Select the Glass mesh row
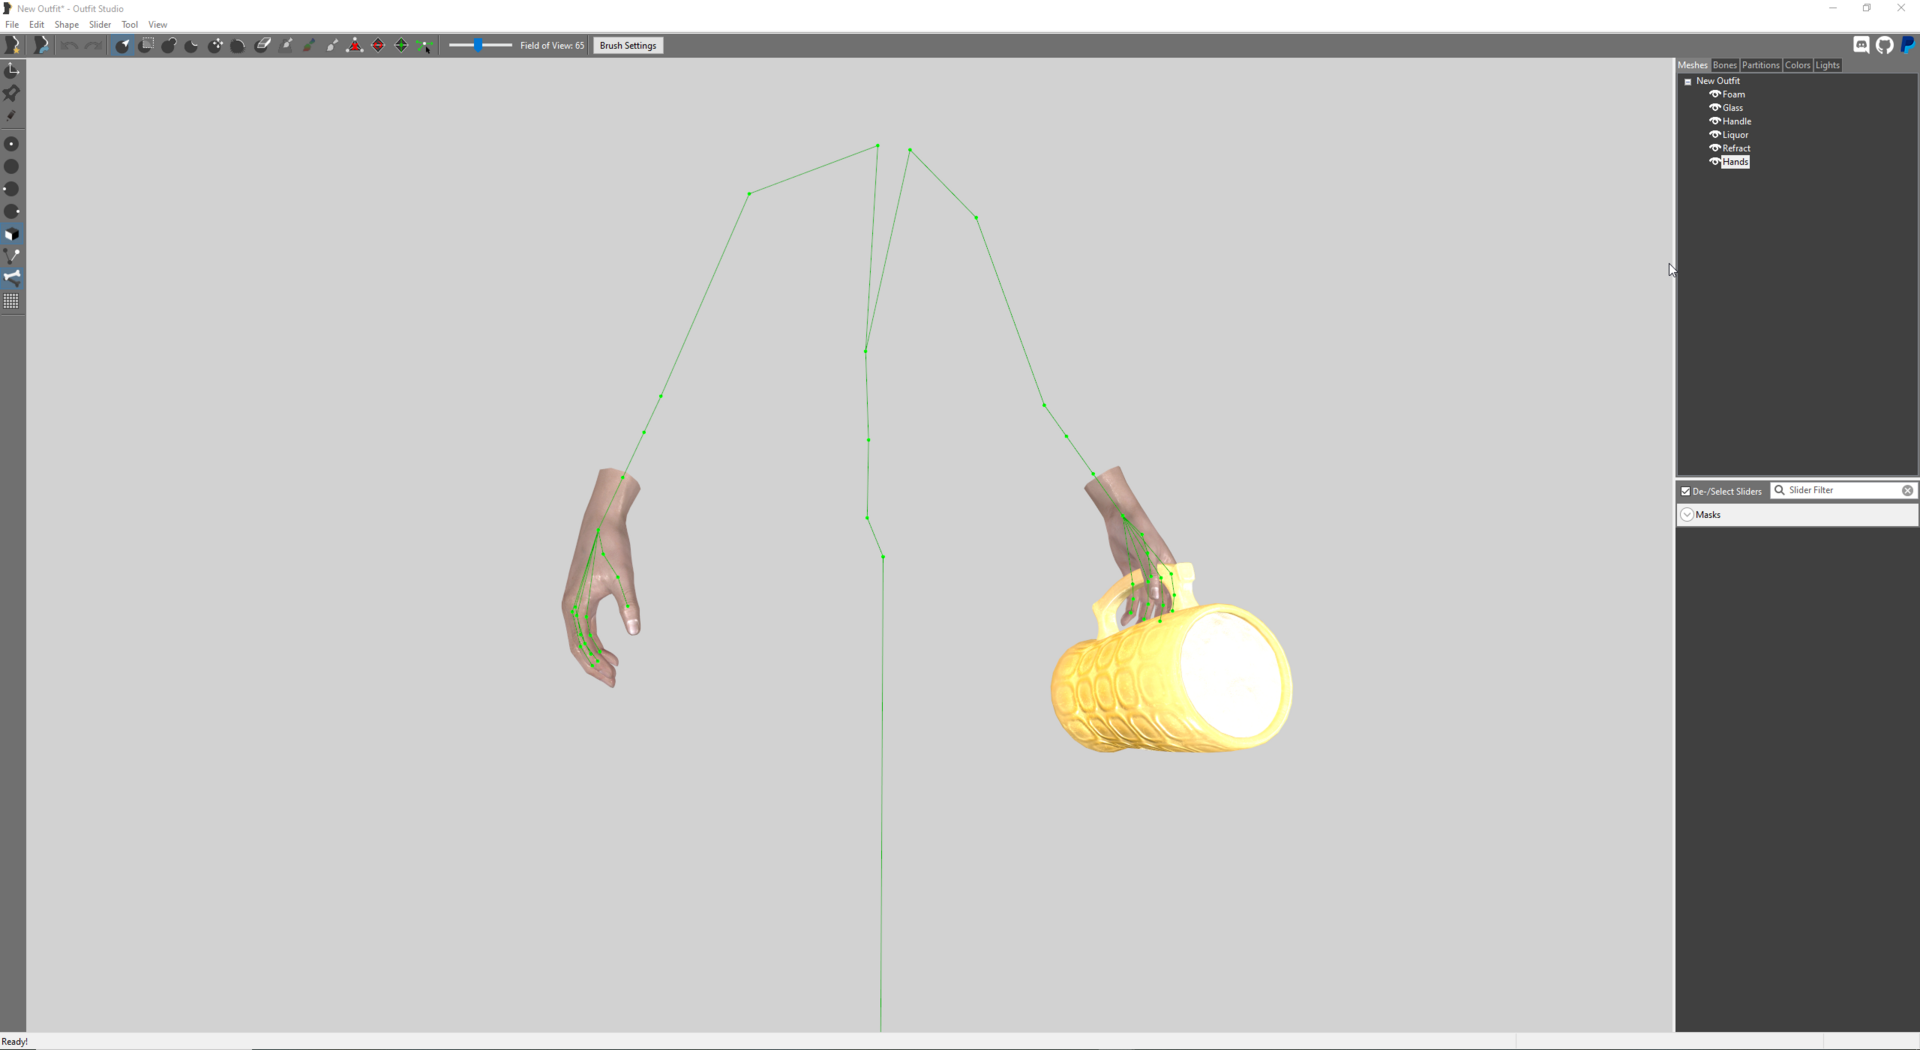Screen dimensions: 1920x1050 point(1733,108)
